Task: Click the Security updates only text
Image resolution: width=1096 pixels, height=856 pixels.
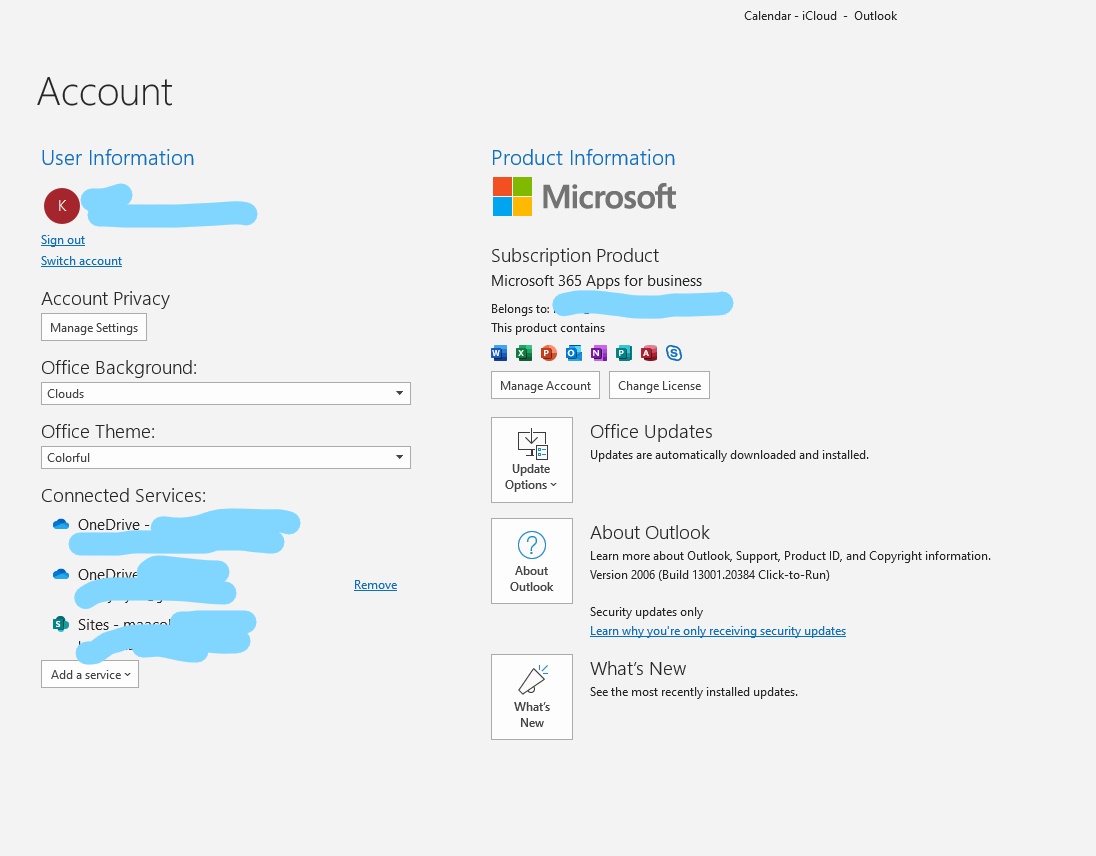Action: coord(647,612)
